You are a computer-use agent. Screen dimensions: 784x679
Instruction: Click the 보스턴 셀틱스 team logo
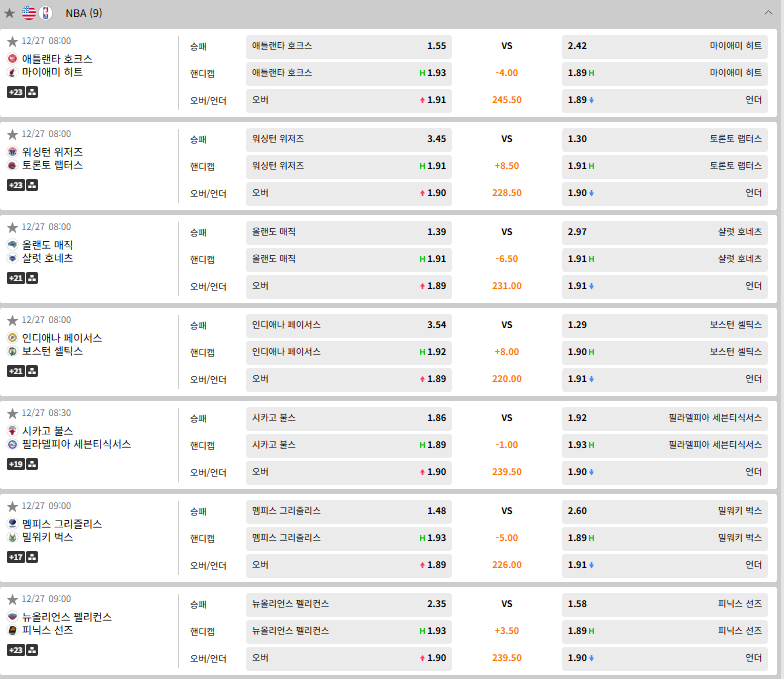point(12,351)
